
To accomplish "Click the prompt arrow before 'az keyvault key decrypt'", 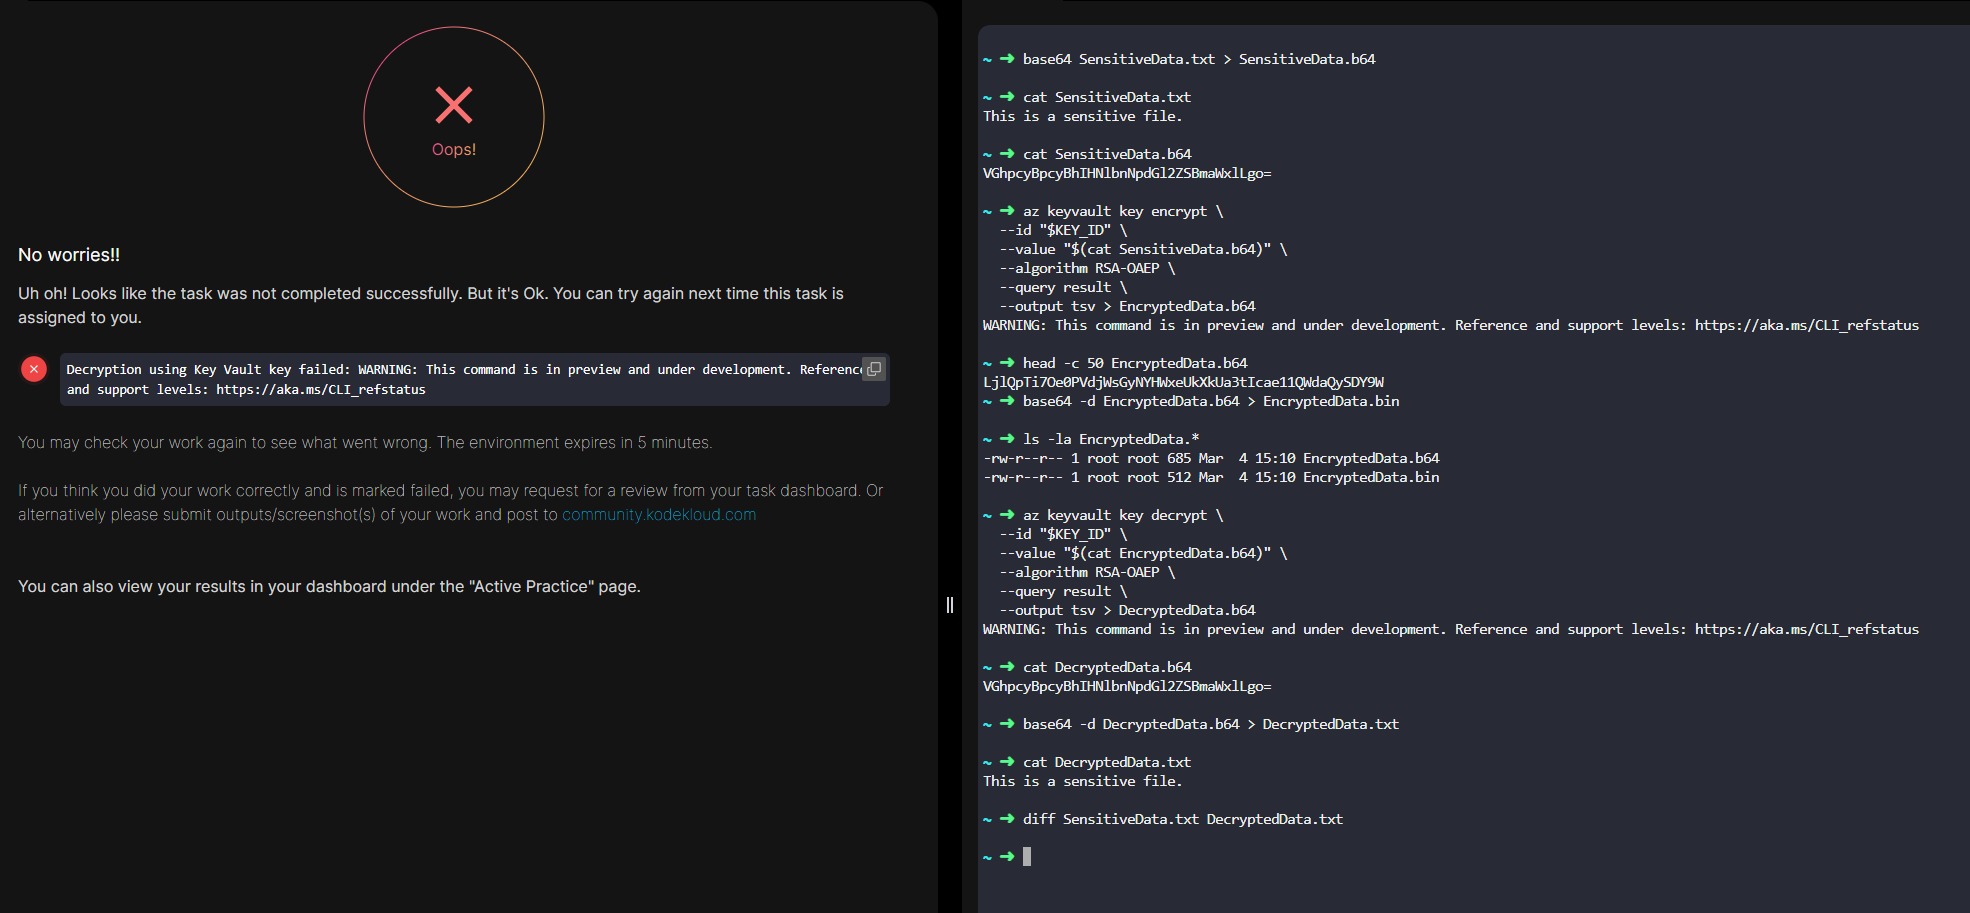I will (1007, 515).
